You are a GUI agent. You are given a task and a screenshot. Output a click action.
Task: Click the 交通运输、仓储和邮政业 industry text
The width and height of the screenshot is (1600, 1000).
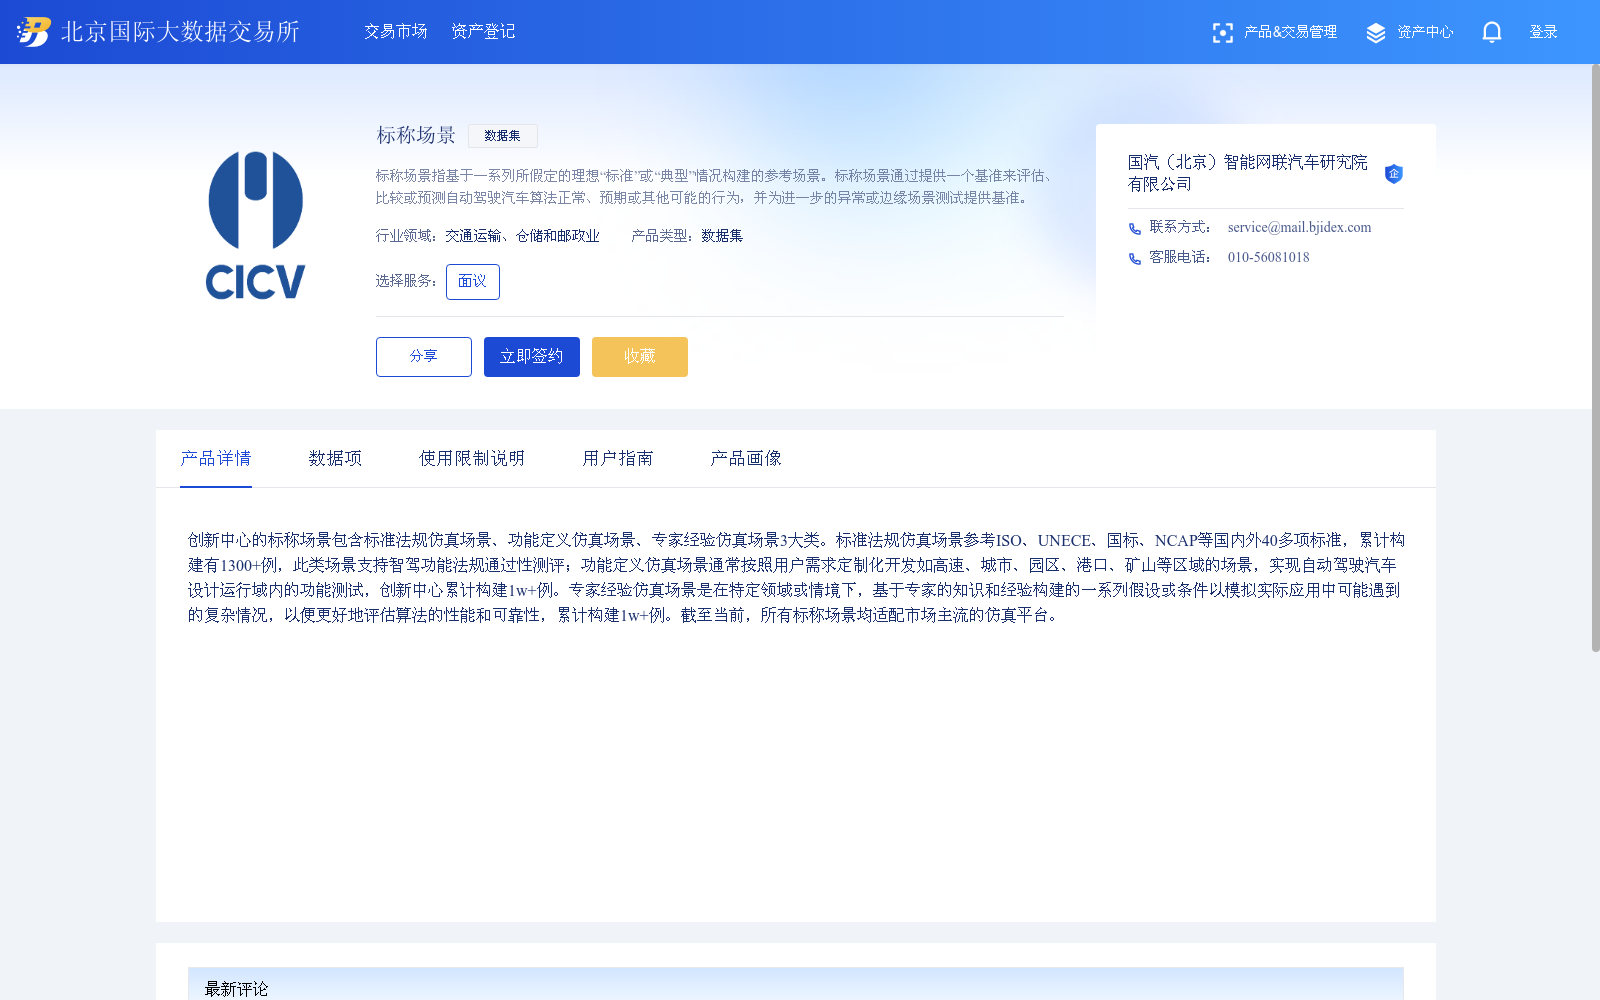[x=522, y=236]
